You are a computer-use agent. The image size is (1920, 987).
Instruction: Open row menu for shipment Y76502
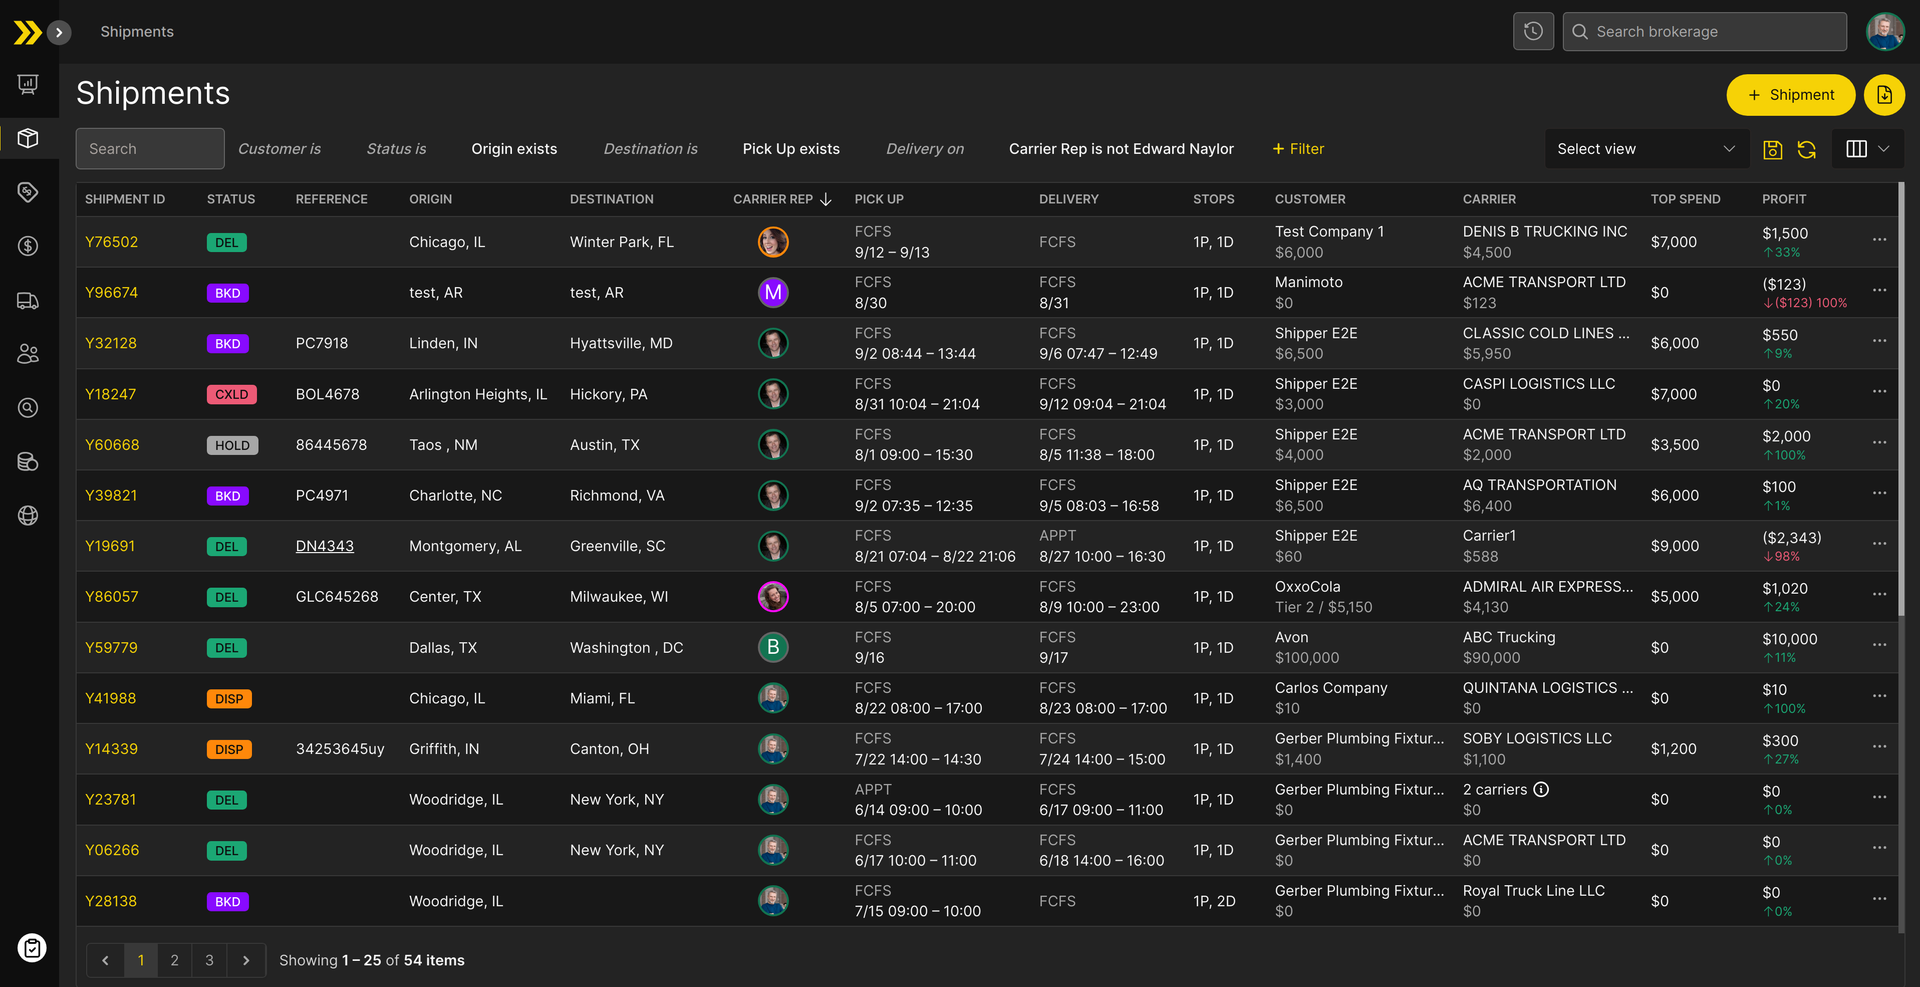(x=1879, y=240)
